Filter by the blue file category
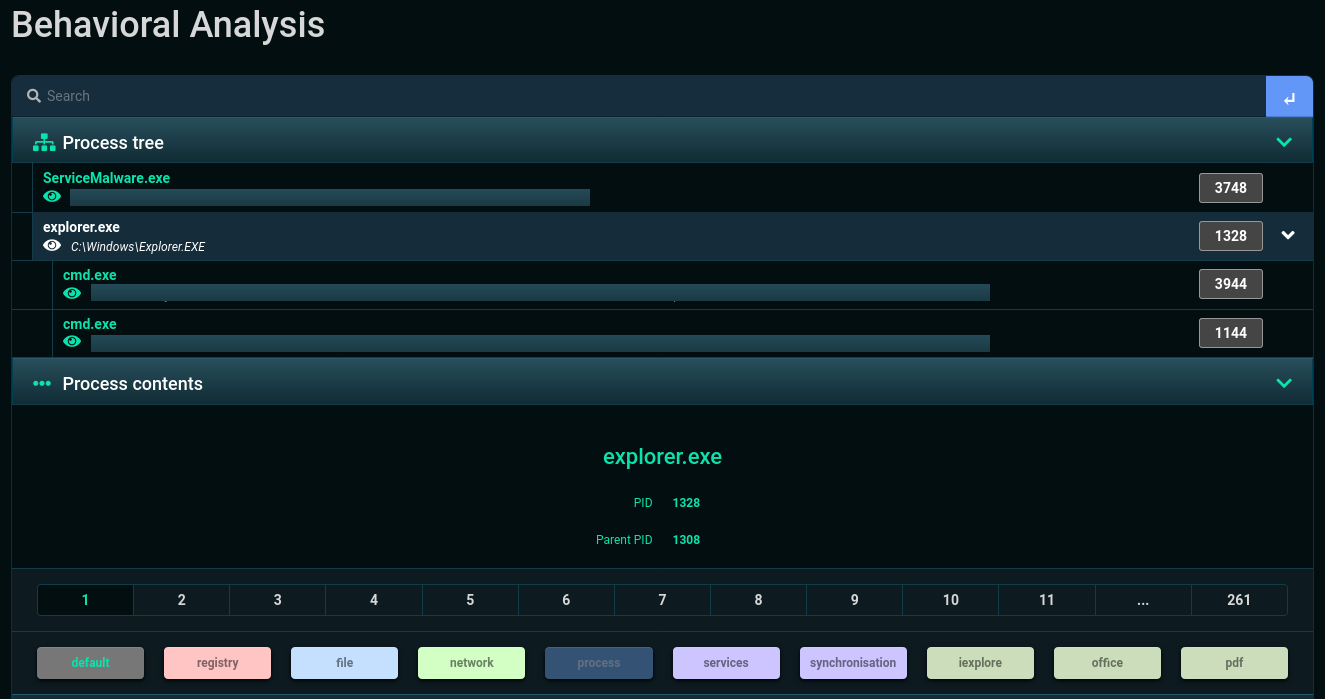The image size is (1325, 699). [x=344, y=663]
